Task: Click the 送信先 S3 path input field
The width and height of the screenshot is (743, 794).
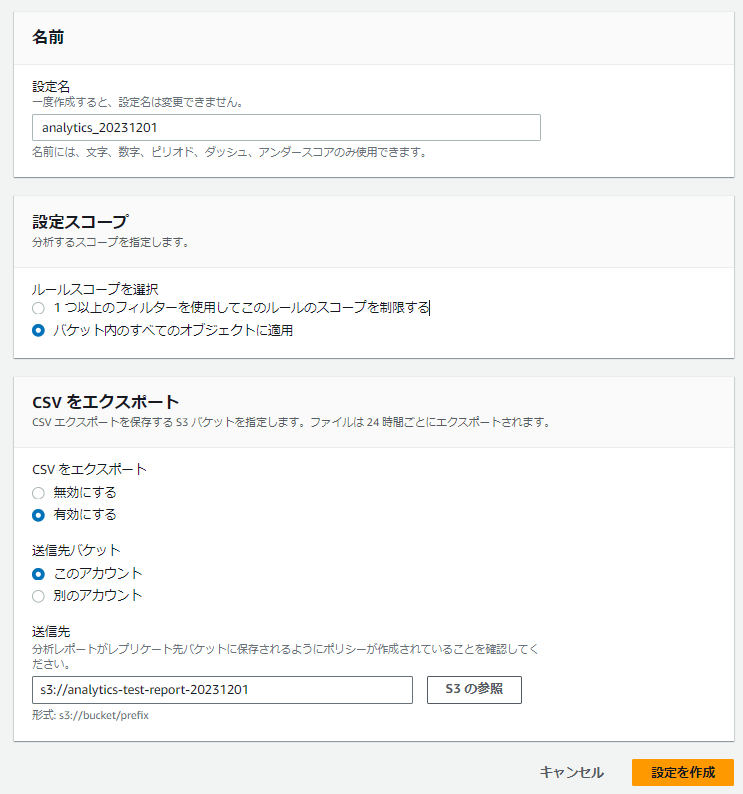Action: (x=222, y=690)
